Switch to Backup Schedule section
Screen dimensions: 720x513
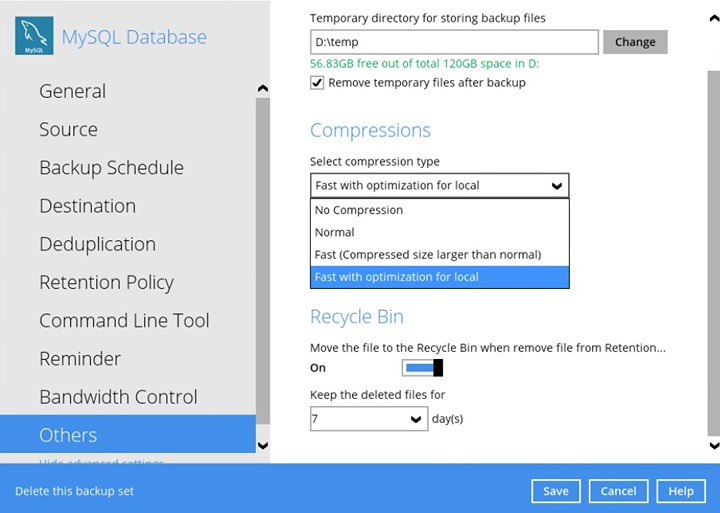[x=111, y=167]
